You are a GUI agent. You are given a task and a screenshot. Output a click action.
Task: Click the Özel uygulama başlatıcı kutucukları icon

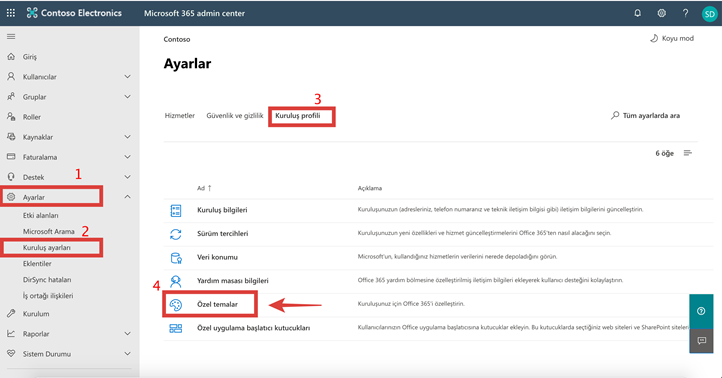coord(176,328)
